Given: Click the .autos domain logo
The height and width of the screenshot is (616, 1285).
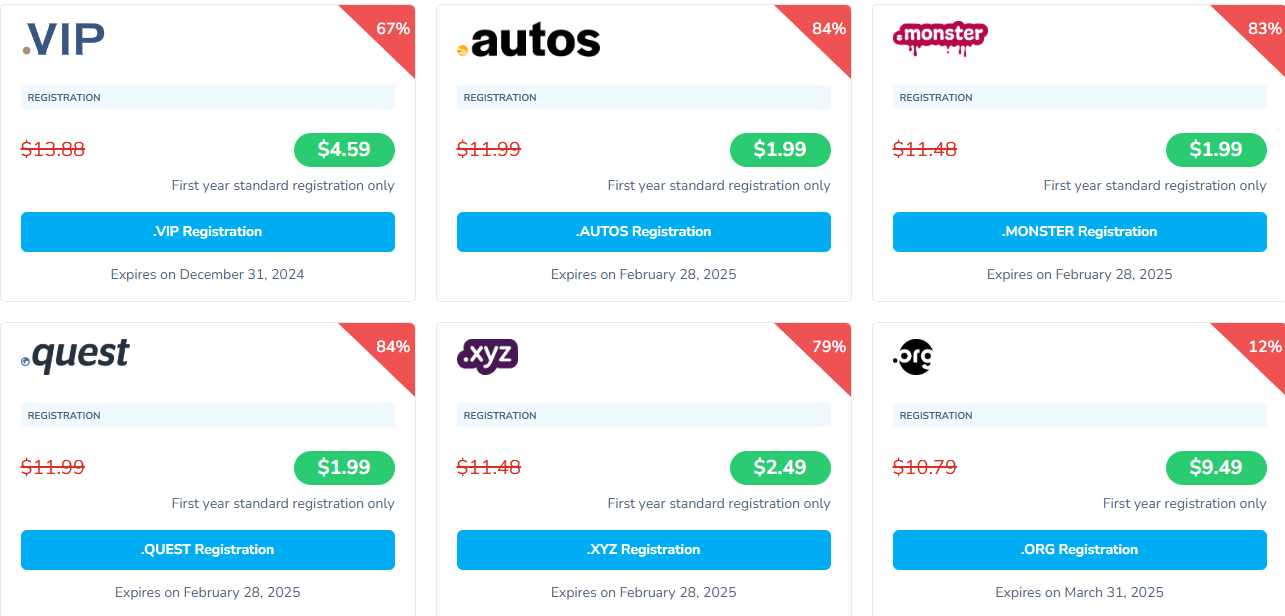Looking at the screenshot, I should [528, 41].
